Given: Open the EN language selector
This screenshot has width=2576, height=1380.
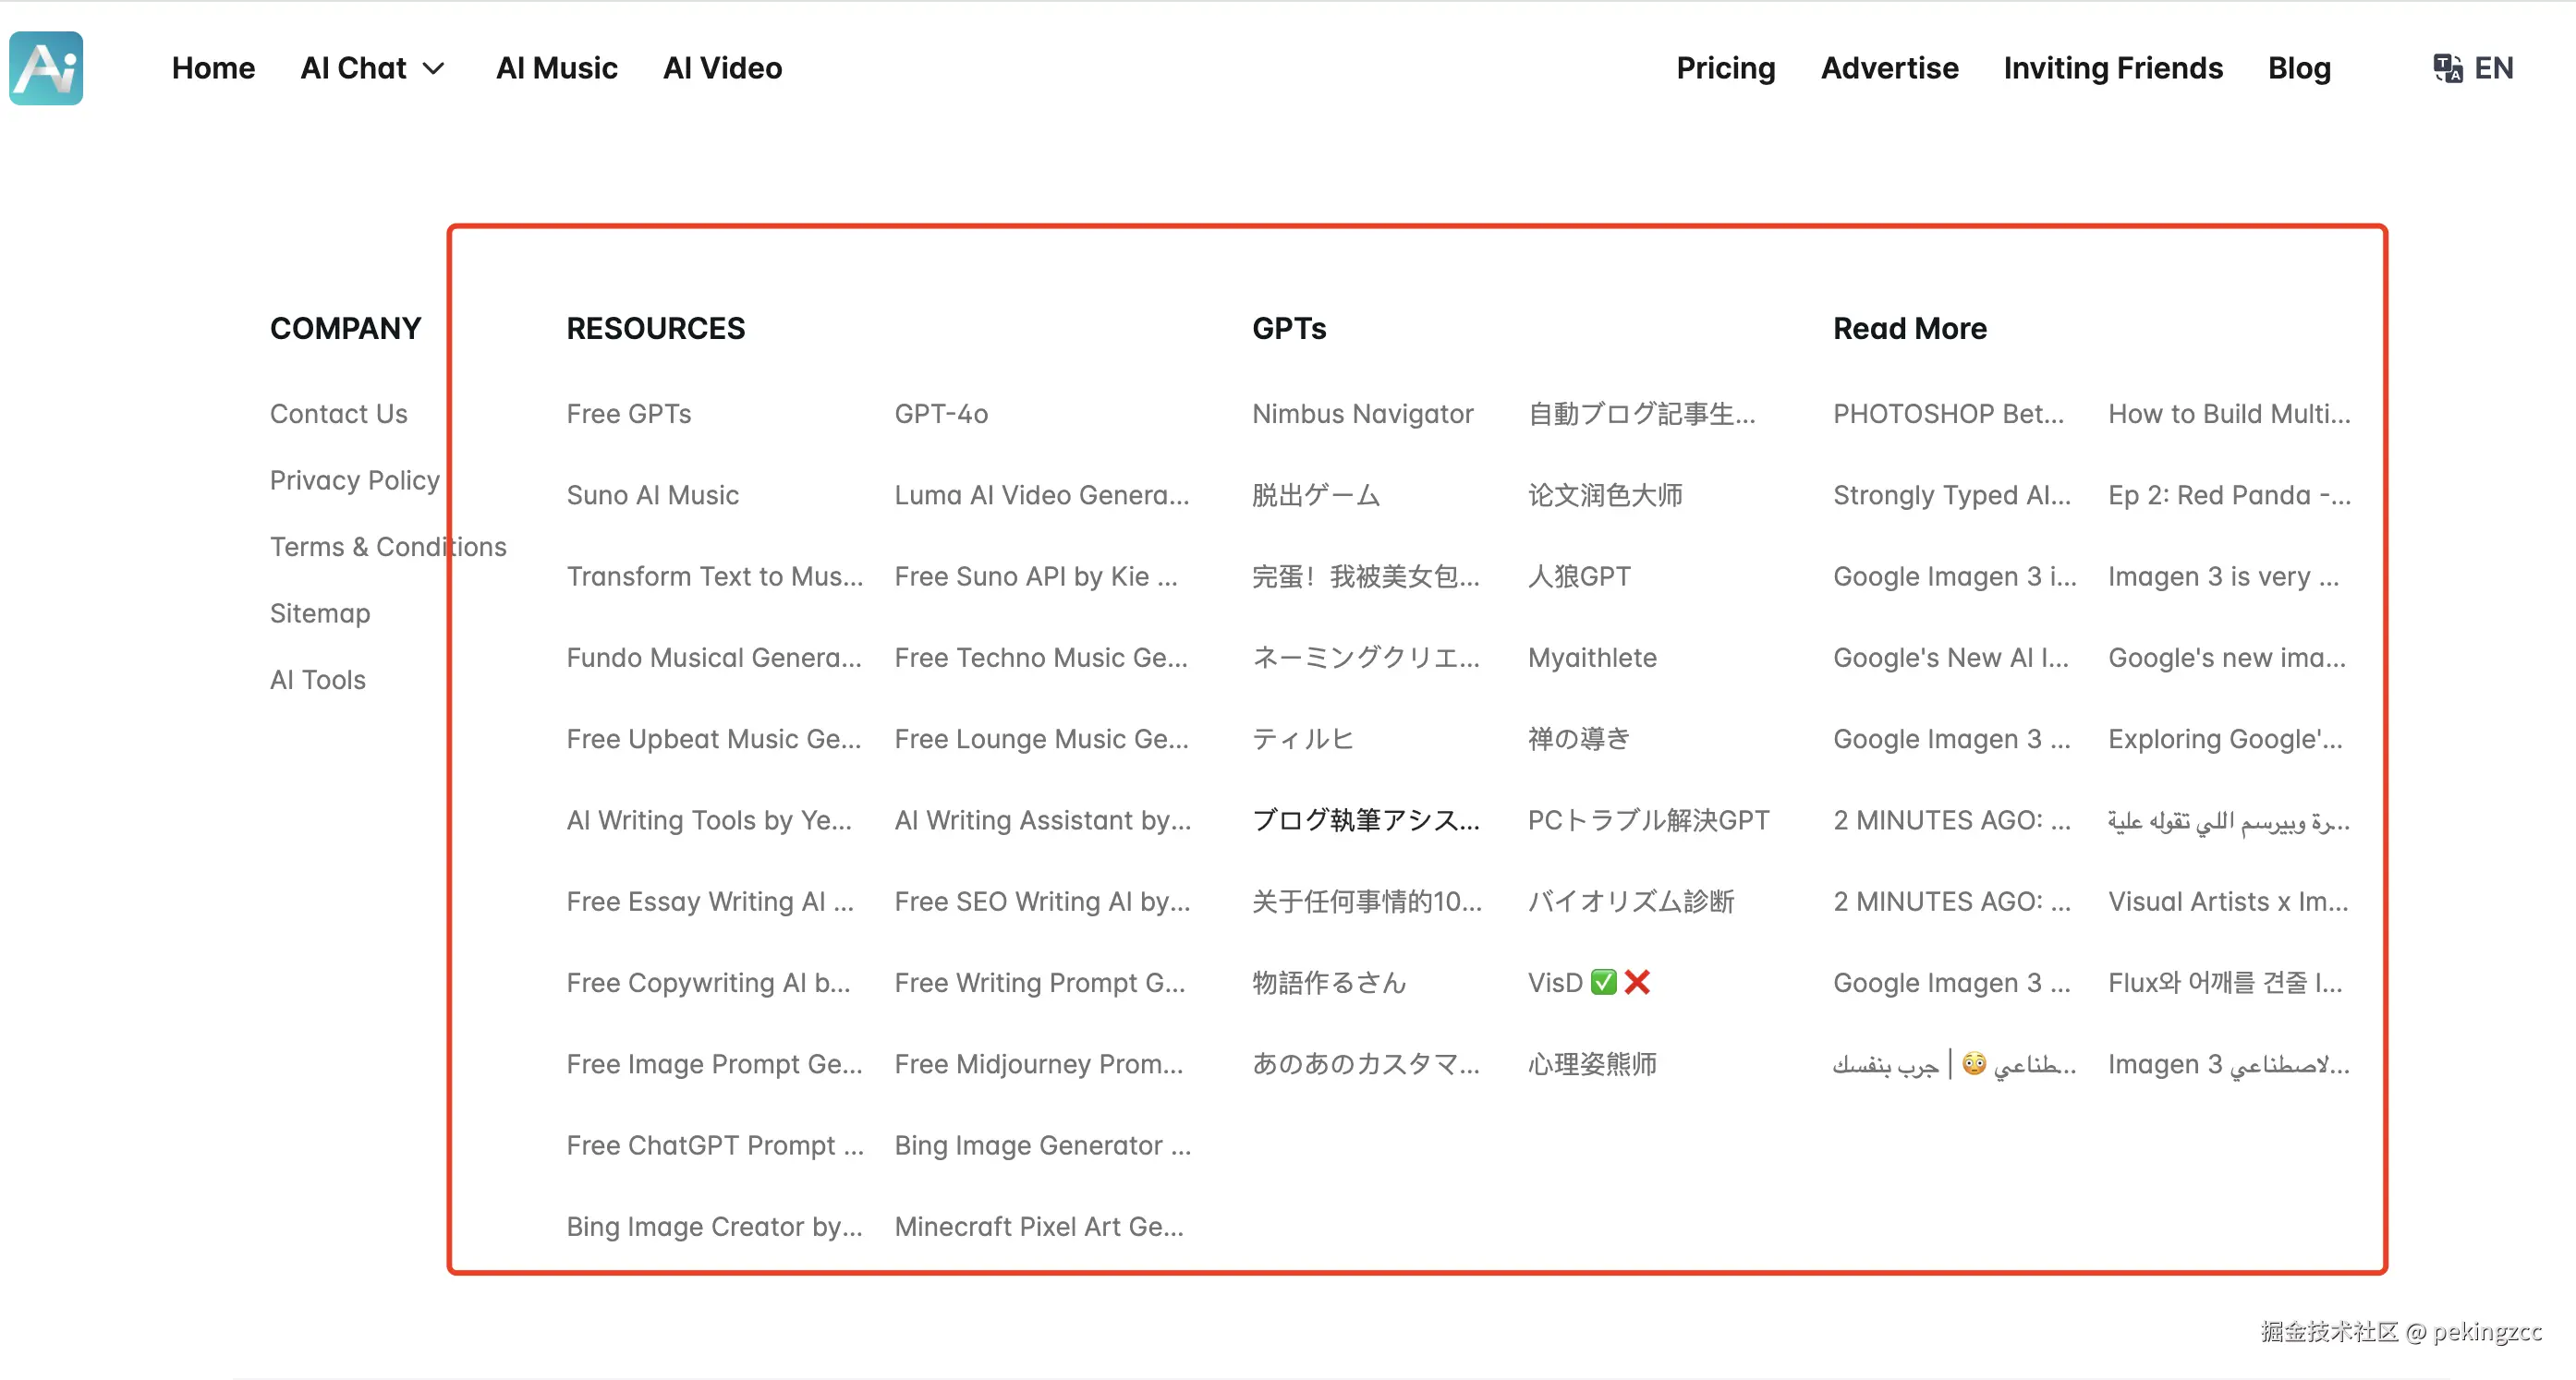Looking at the screenshot, I should click(2493, 68).
